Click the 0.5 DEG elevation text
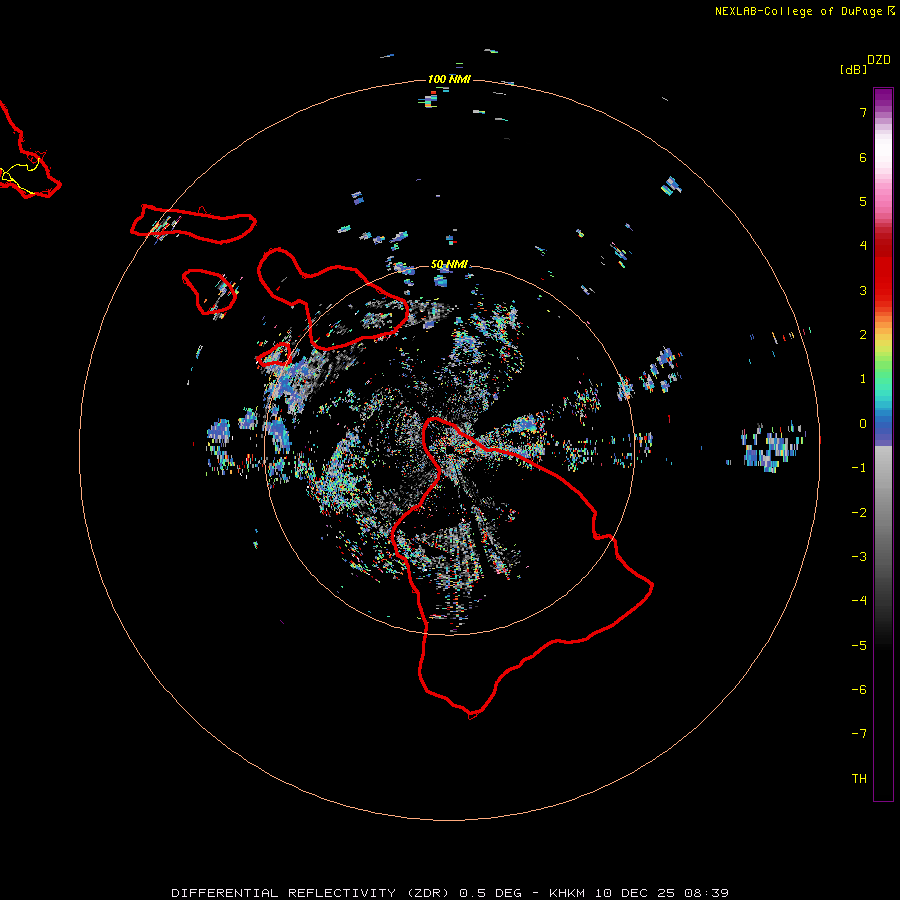Image resolution: width=900 pixels, height=900 pixels. (x=491, y=893)
